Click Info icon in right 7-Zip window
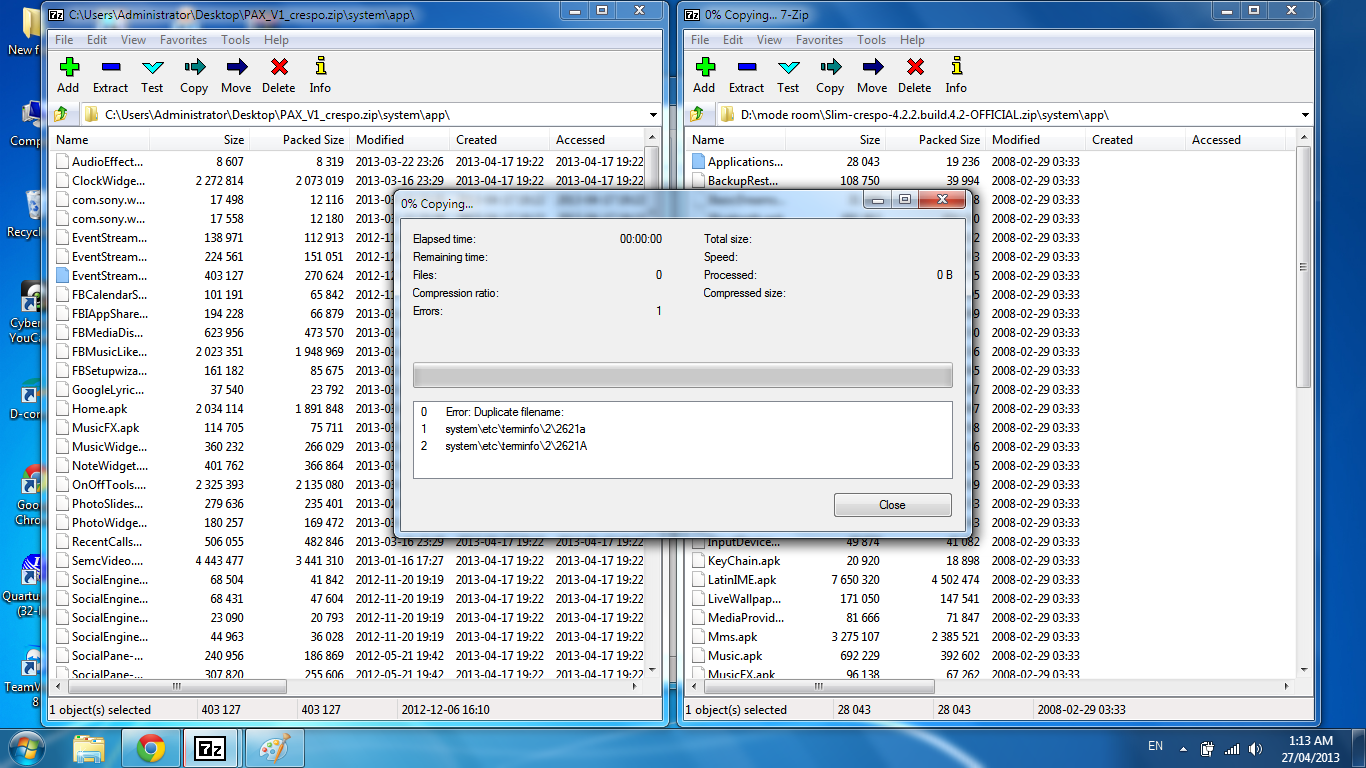Screen dimensions: 1366x768 pos(956,75)
